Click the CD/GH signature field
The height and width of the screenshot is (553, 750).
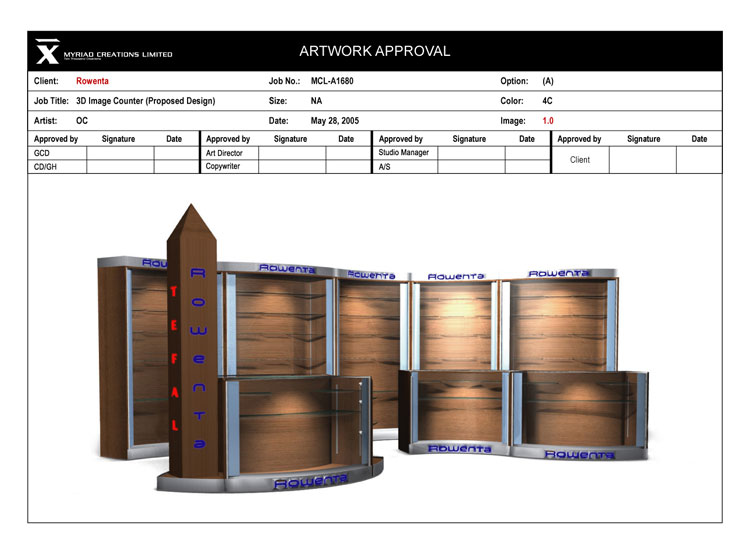click(120, 166)
